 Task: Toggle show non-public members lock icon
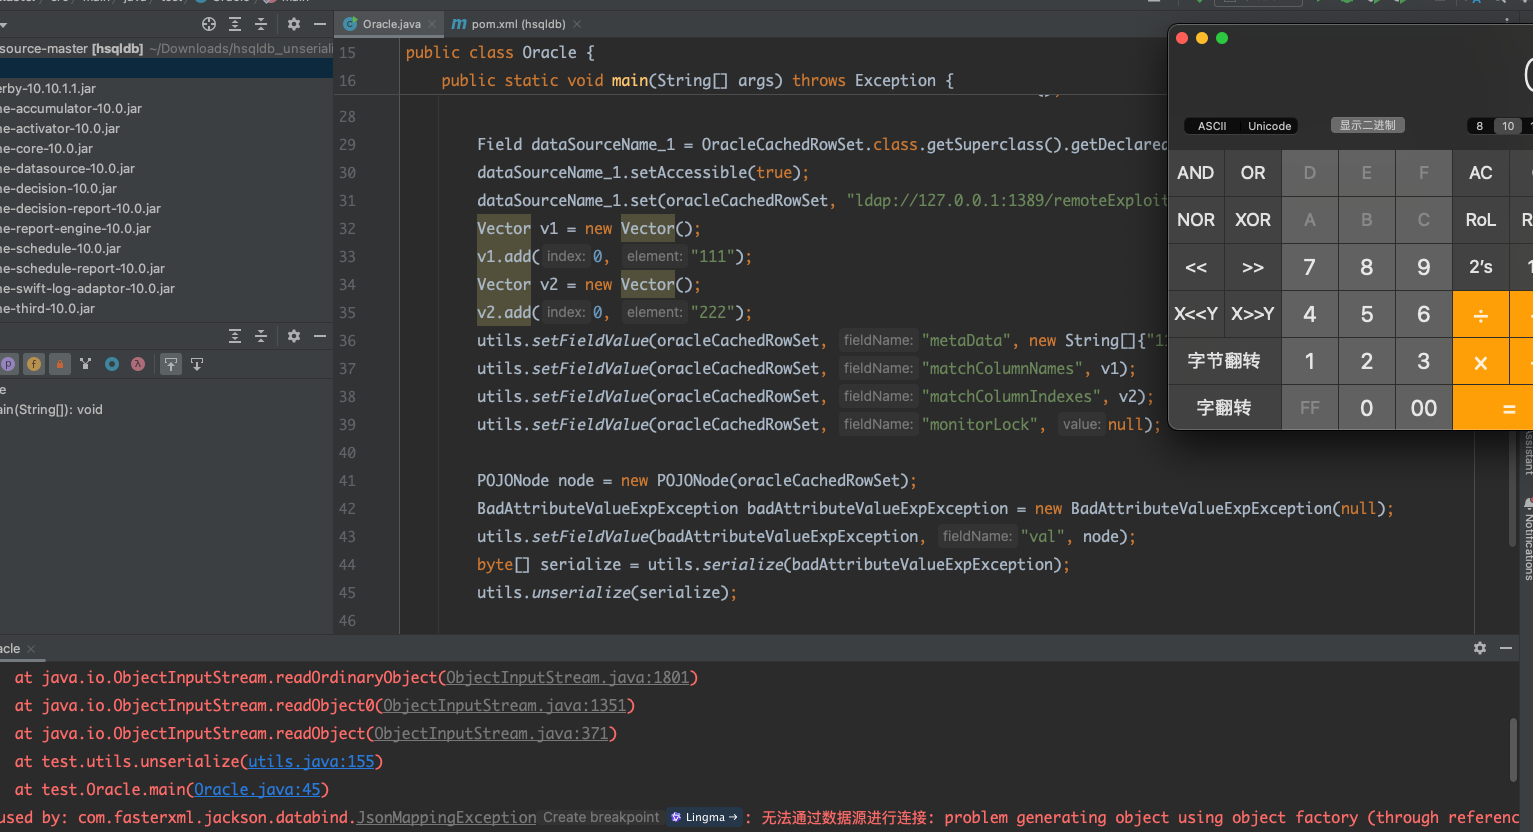pyautogui.click(x=60, y=364)
